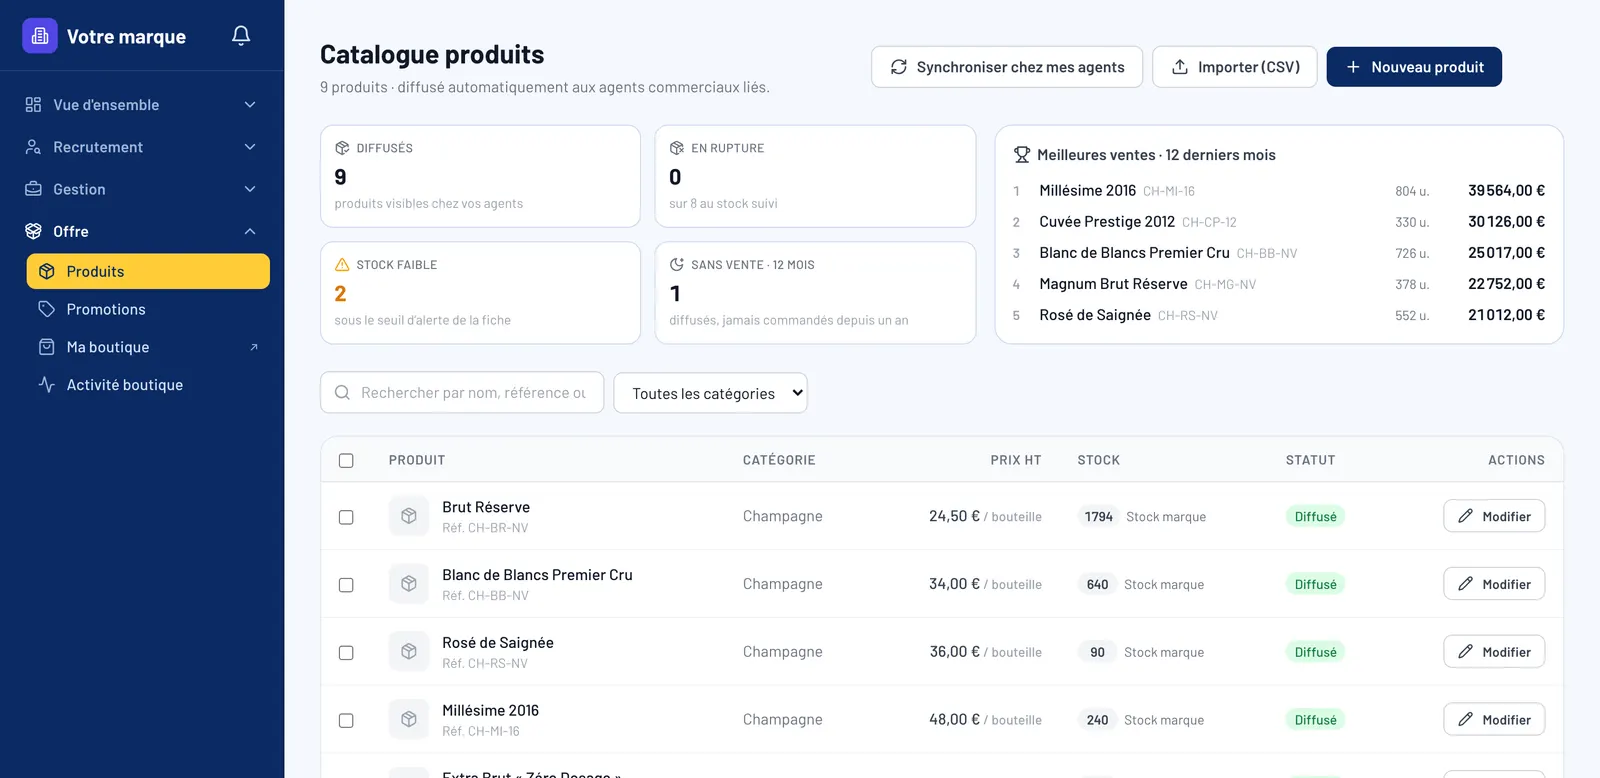Collapse the Offre section chevron

tap(250, 231)
